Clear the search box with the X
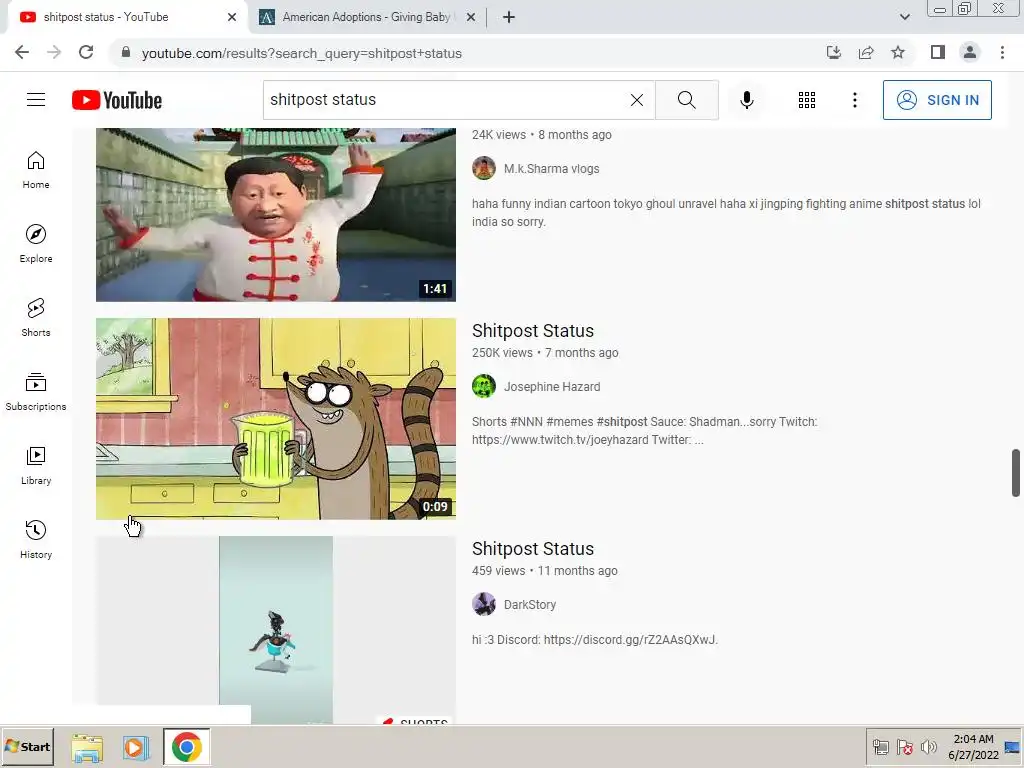The image size is (1024, 768). pyautogui.click(x=637, y=100)
